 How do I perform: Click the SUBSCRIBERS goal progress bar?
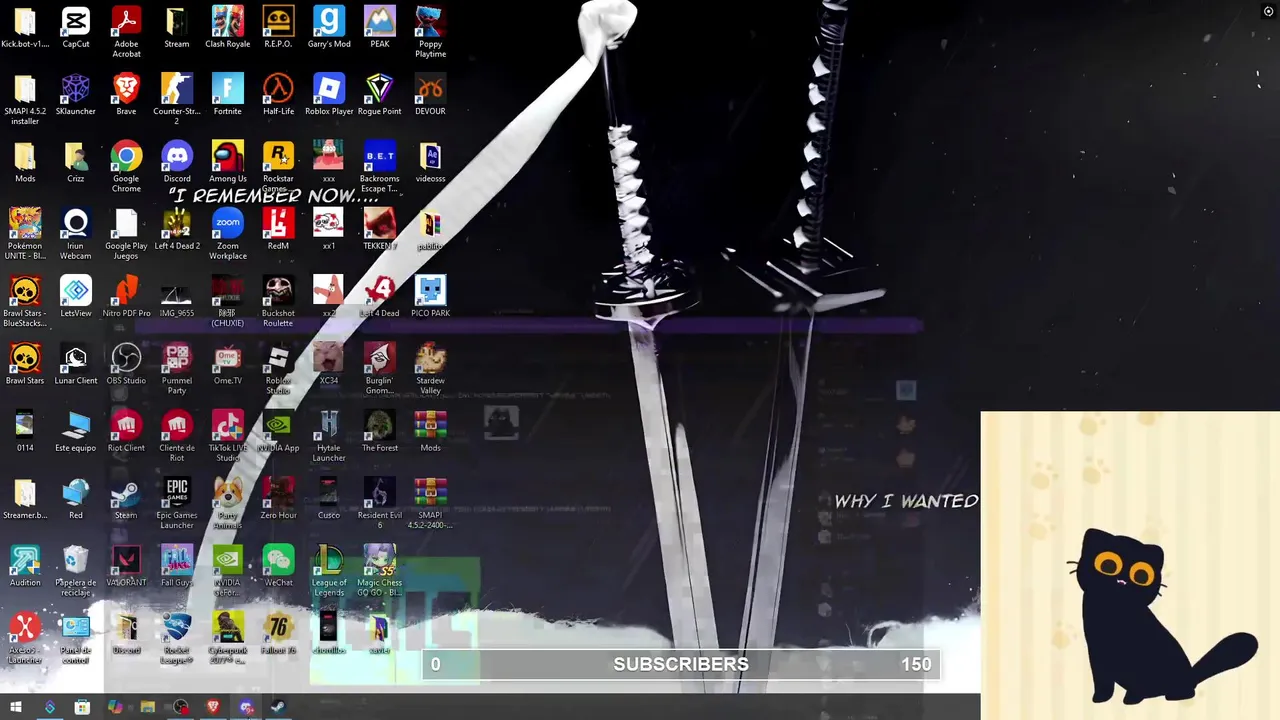(681, 664)
